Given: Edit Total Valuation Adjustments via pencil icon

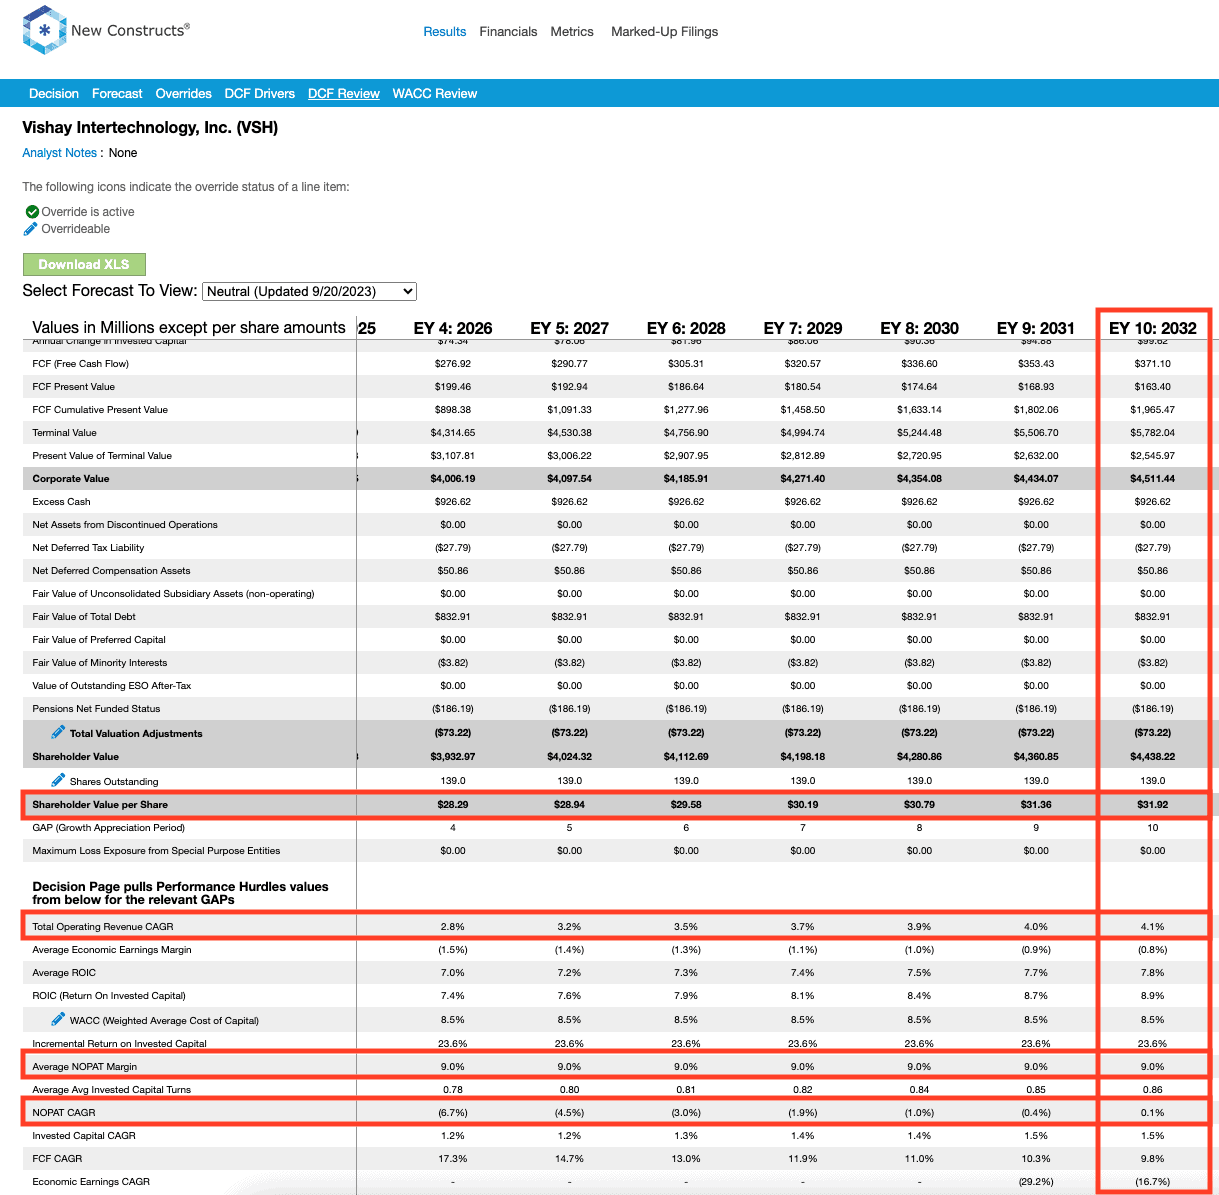Looking at the screenshot, I should coord(58,732).
